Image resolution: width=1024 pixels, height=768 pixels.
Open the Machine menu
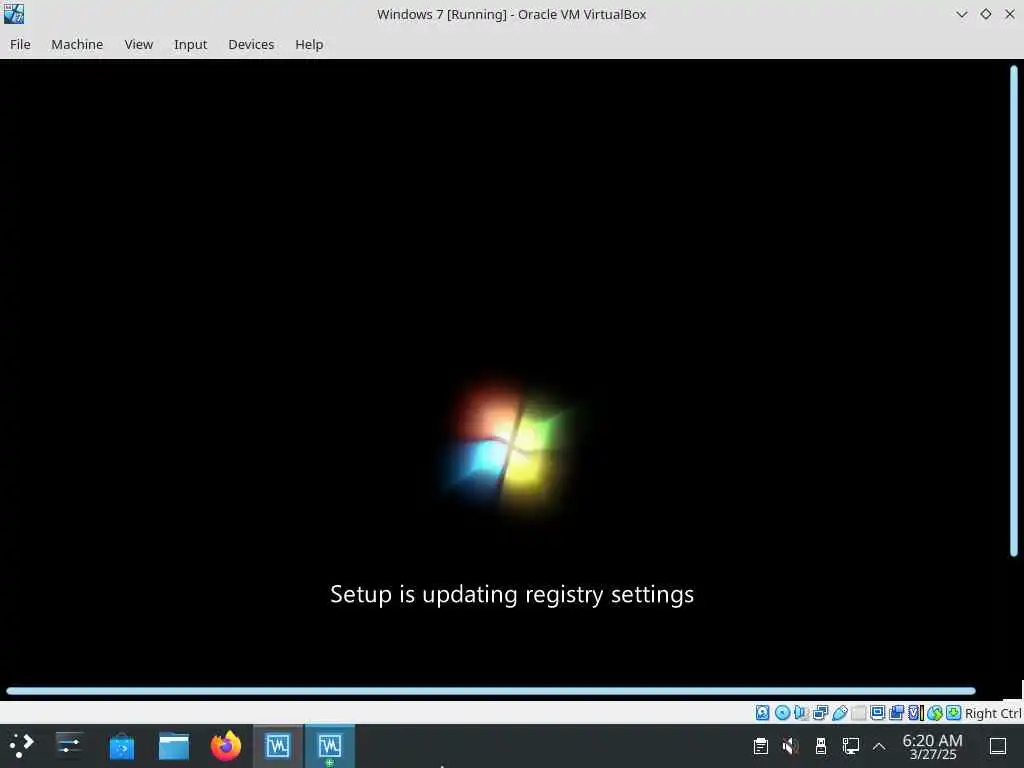click(77, 44)
